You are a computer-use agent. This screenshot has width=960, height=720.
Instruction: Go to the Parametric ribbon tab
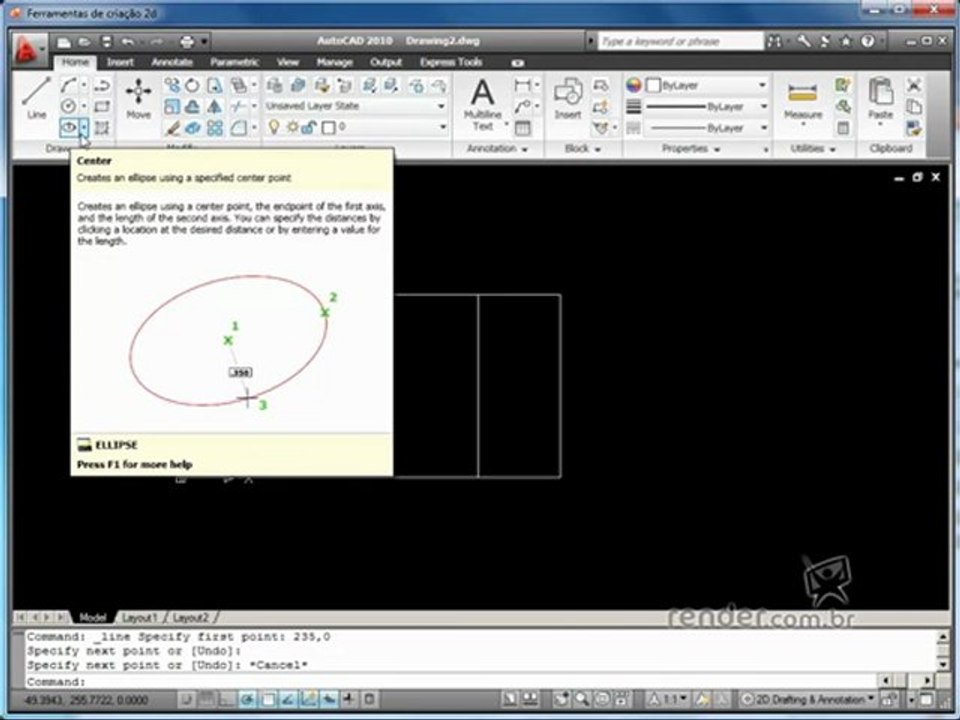click(234, 62)
